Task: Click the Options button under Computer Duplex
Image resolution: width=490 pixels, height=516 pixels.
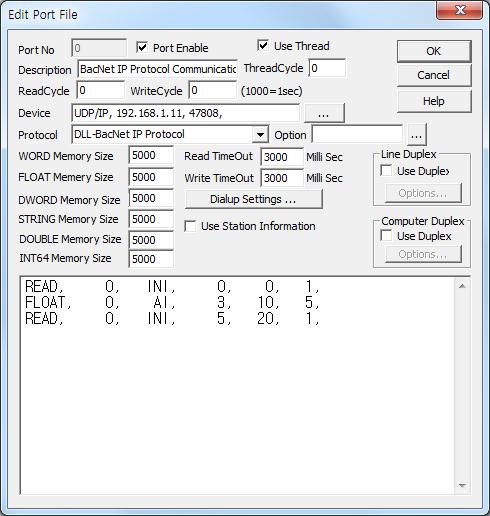Action: (x=423, y=254)
